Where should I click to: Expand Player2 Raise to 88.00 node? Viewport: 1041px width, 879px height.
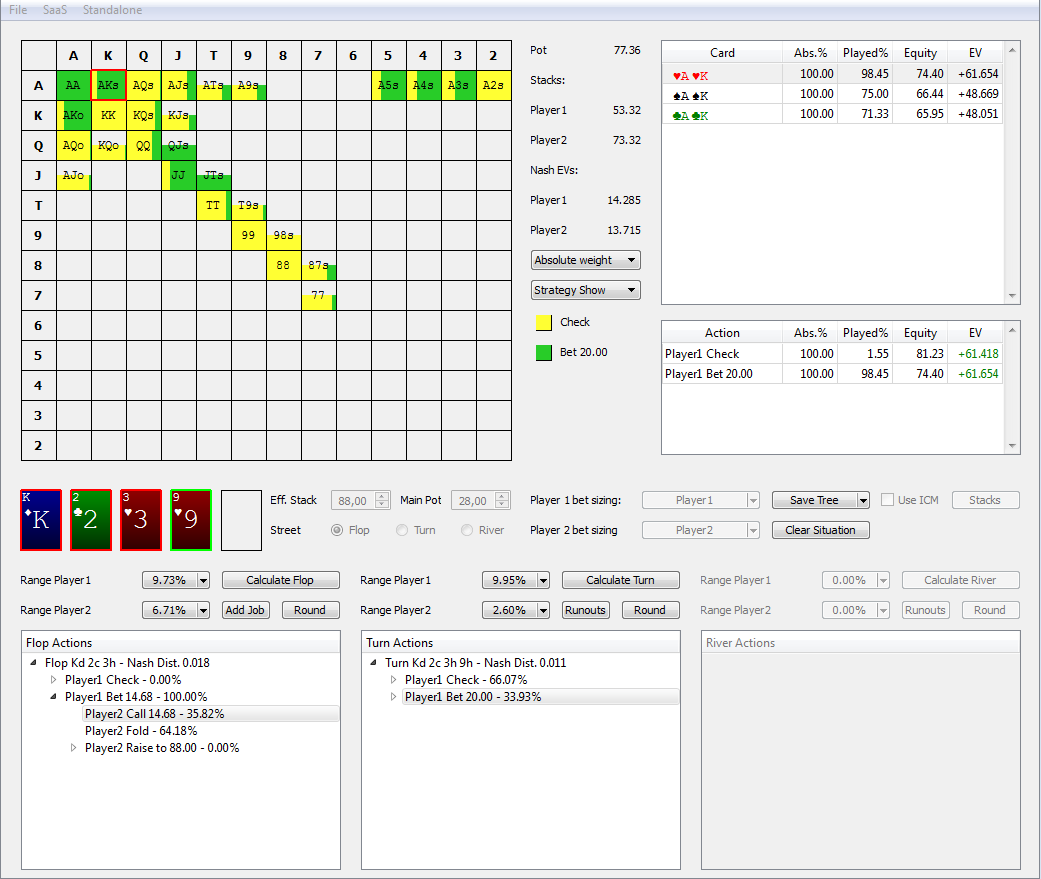(74, 748)
